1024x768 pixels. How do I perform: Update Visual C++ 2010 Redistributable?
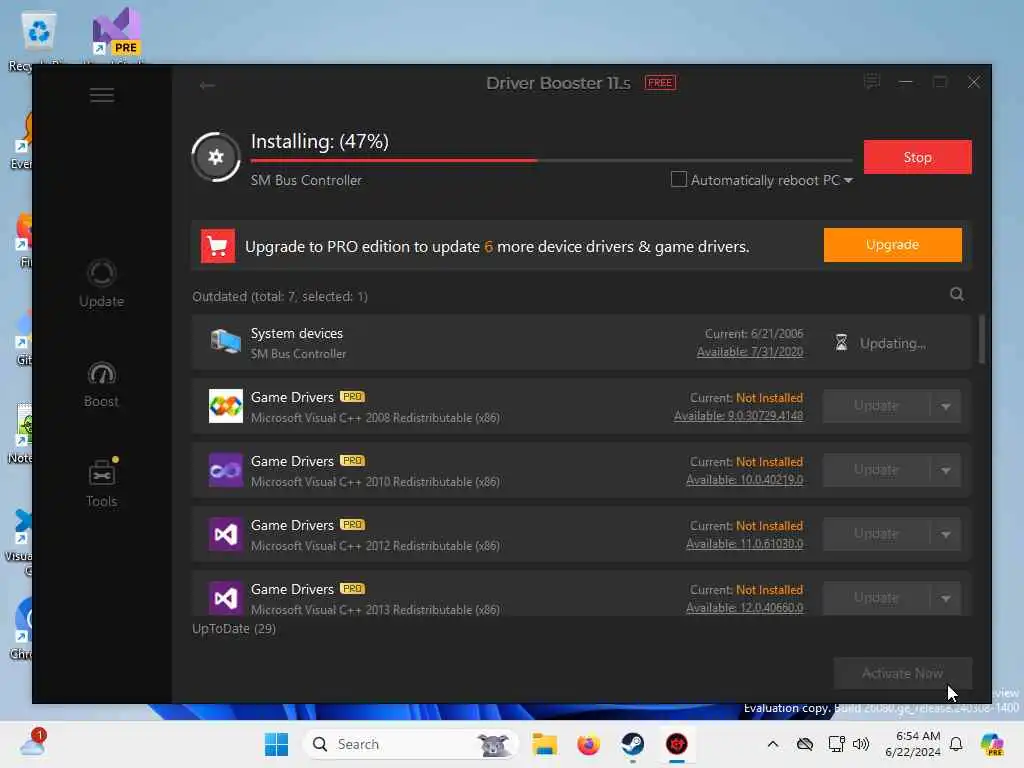876,470
